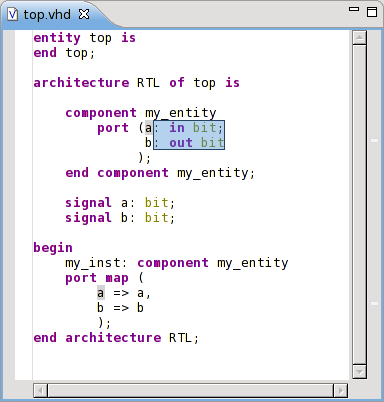Click the 'architecture' keyword before RTL of
The width and height of the screenshot is (384, 402).
click(x=81, y=82)
